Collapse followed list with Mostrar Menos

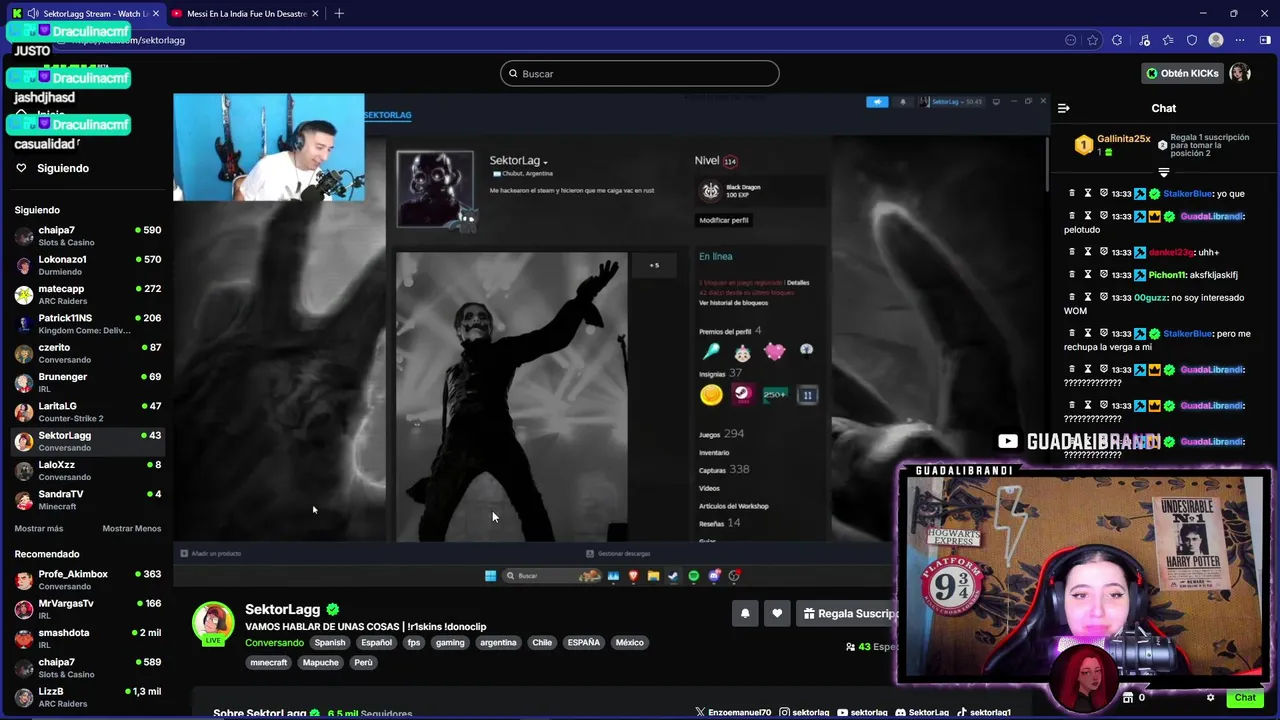[x=131, y=528]
